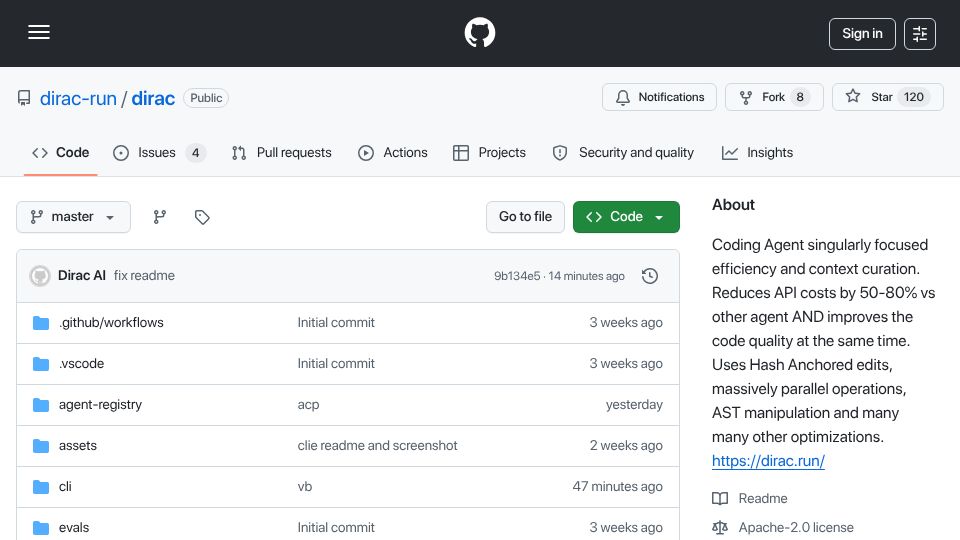Open the assets folder
This screenshot has width=960, height=540.
coord(78,446)
